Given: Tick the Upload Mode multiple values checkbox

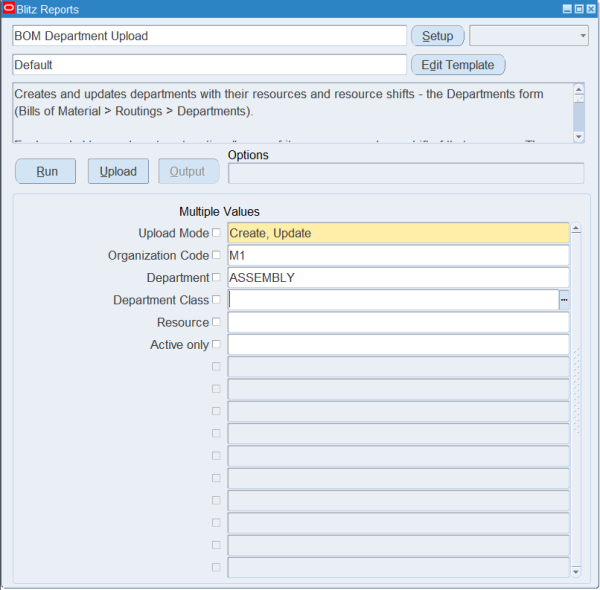Looking at the screenshot, I should click(216, 233).
